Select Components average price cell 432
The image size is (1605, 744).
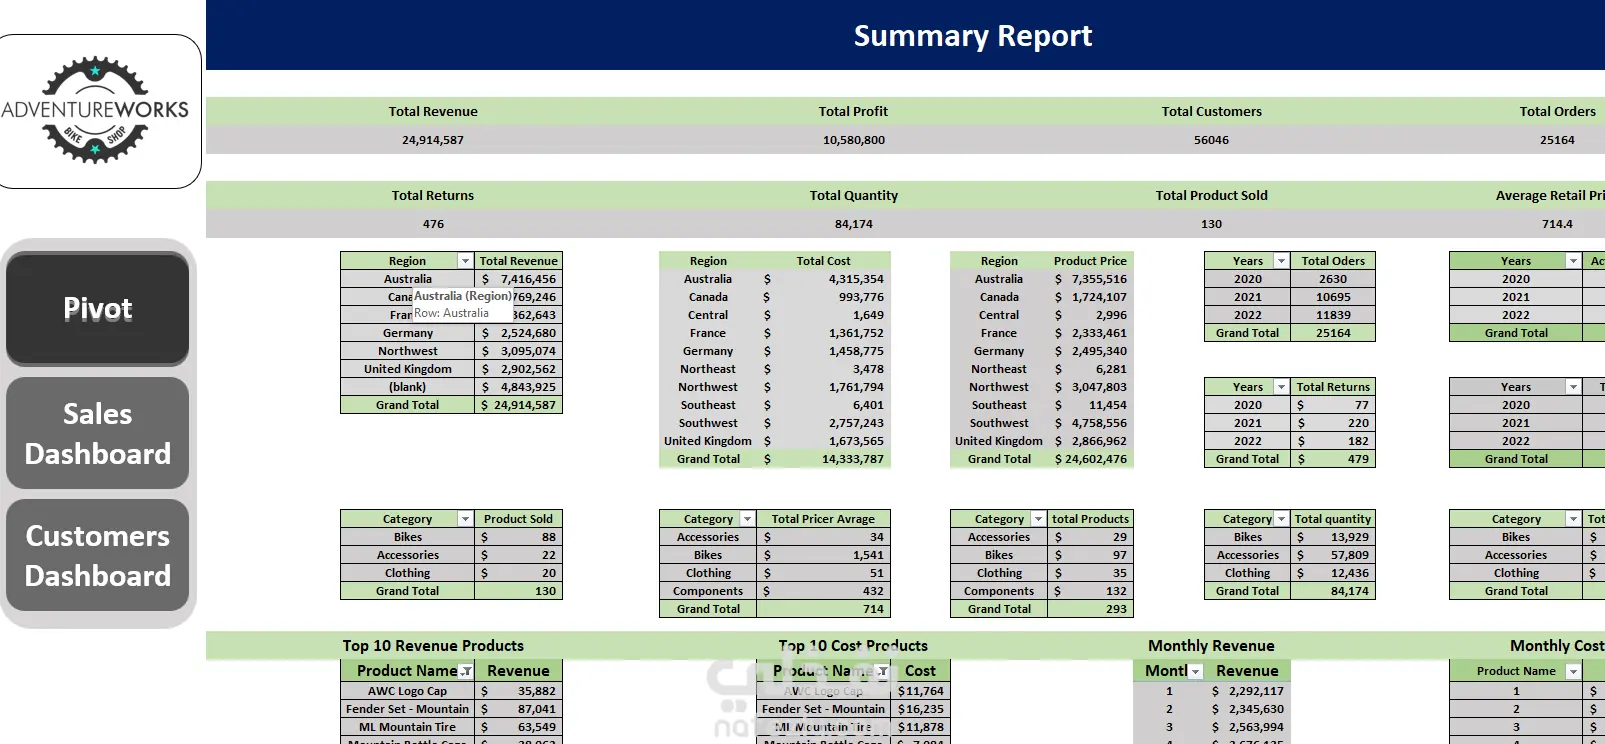coord(823,591)
